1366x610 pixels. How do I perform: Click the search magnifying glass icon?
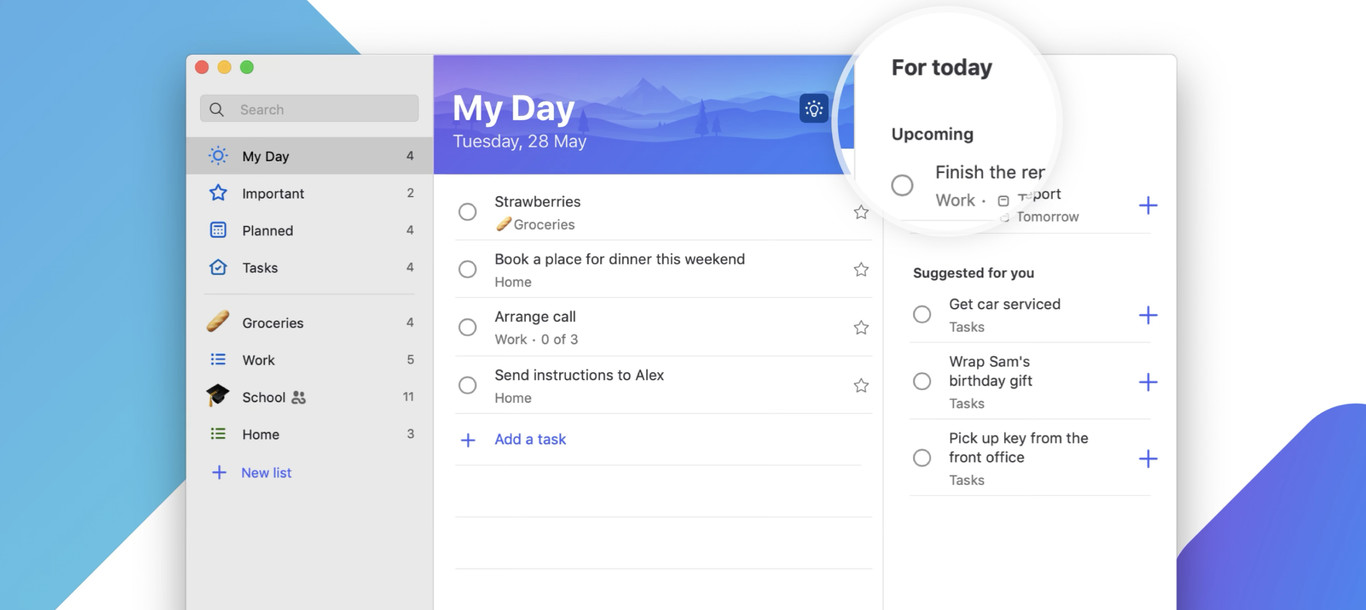point(216,108)
